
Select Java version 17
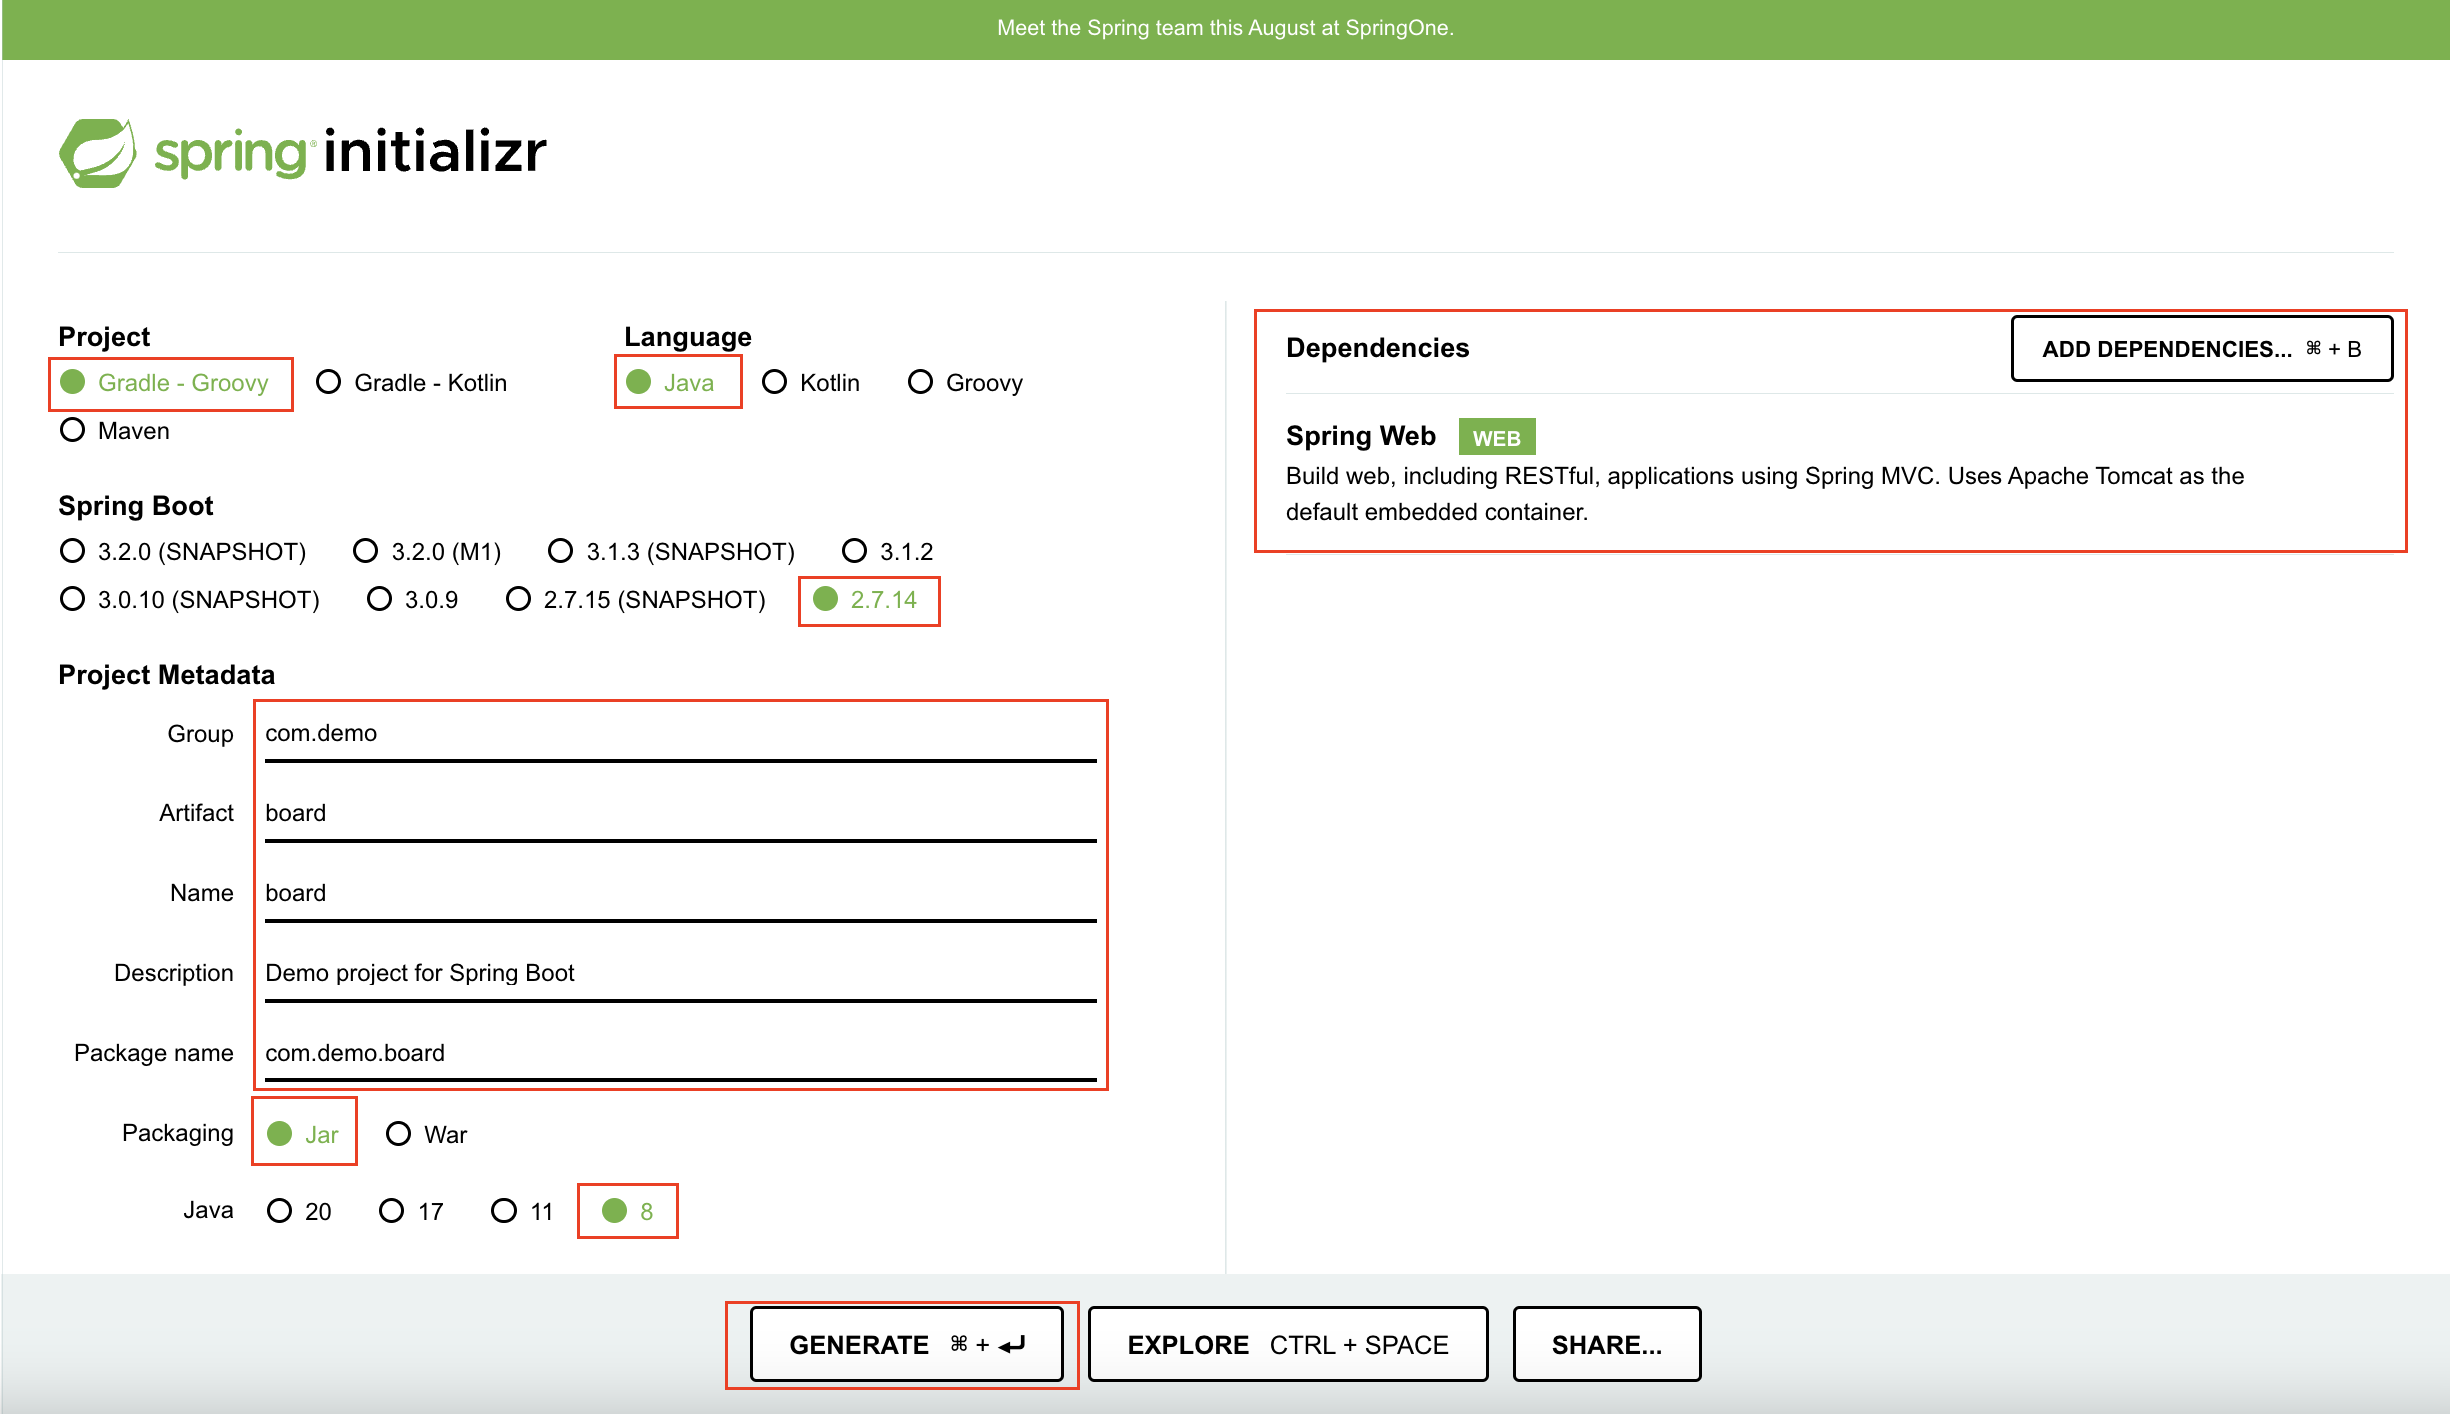tap(392, 1211)
